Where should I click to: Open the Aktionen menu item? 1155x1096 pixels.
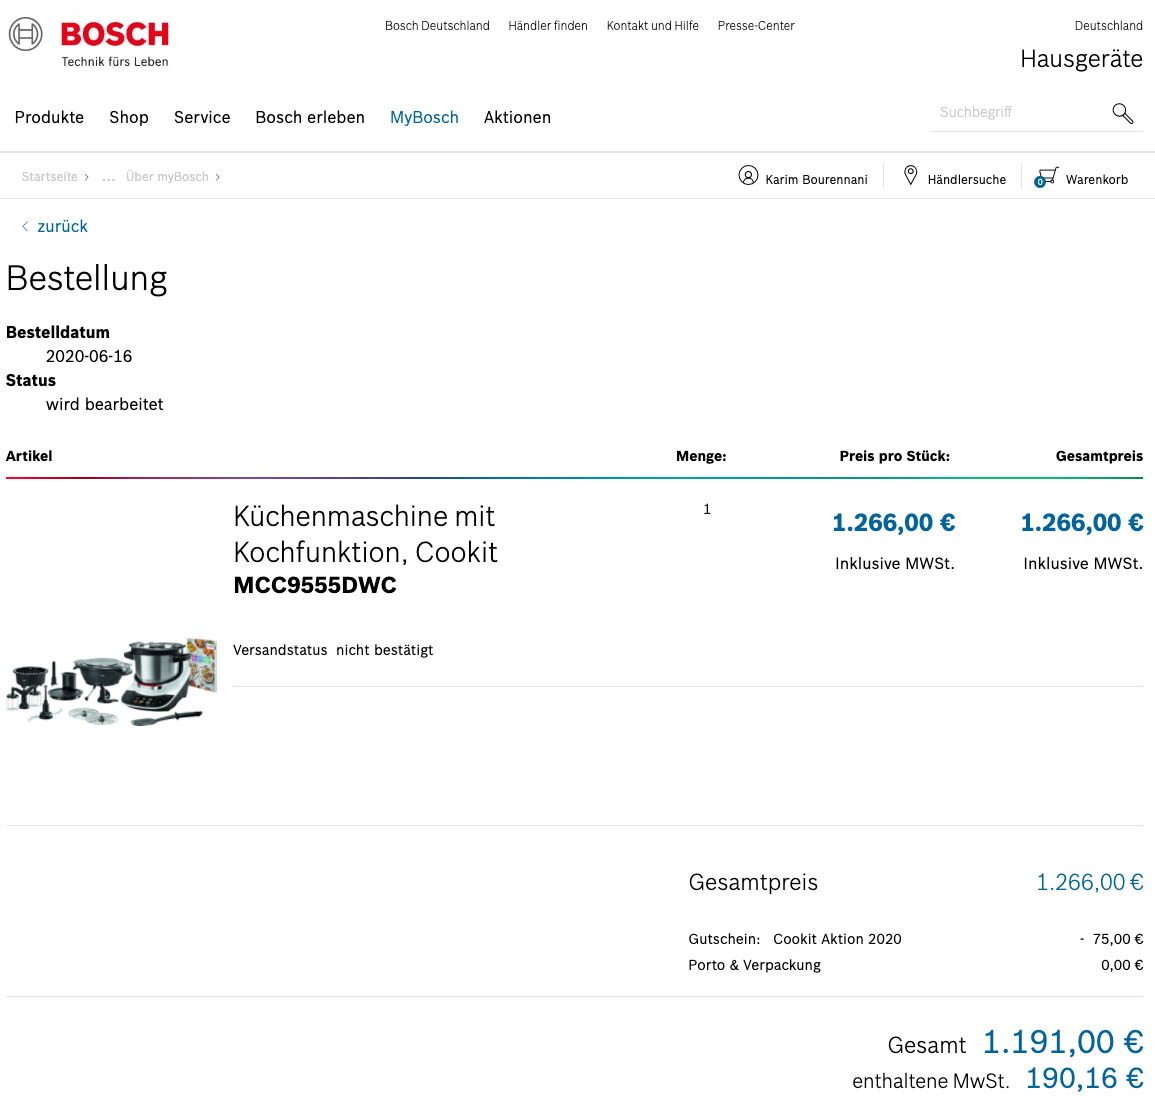(517, 117)
